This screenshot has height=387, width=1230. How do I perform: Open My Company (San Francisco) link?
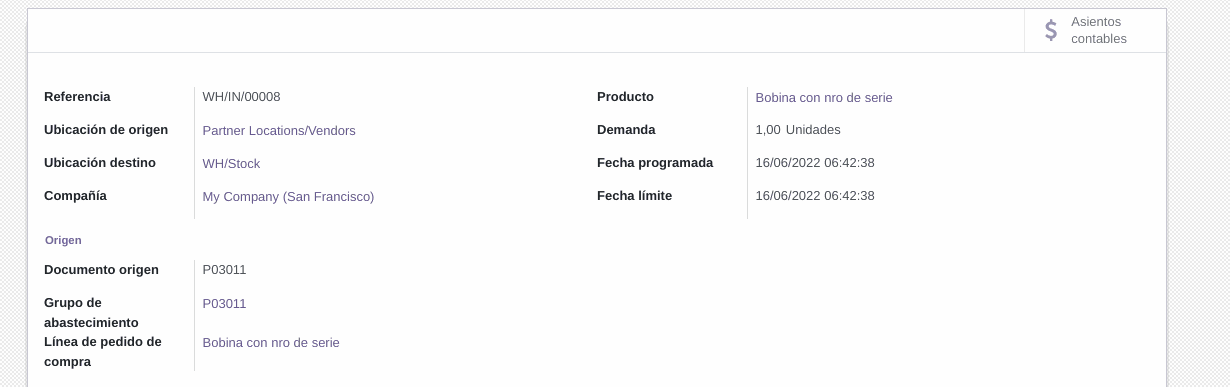[288, 196]
